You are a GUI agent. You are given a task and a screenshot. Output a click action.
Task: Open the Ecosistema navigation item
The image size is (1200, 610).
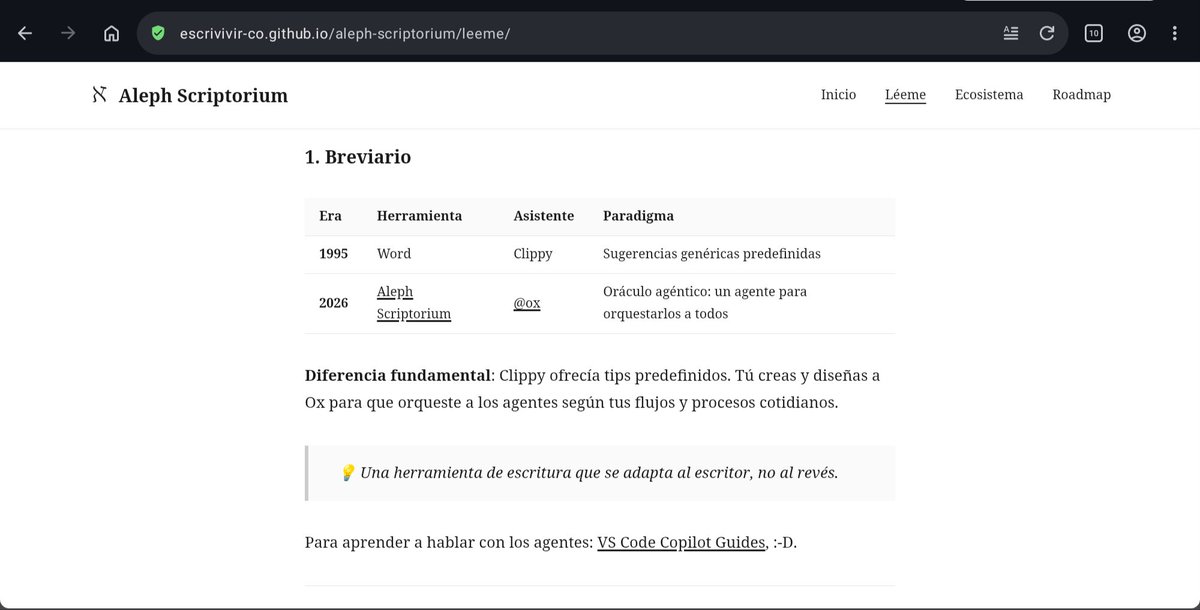[x=989, y=95]
